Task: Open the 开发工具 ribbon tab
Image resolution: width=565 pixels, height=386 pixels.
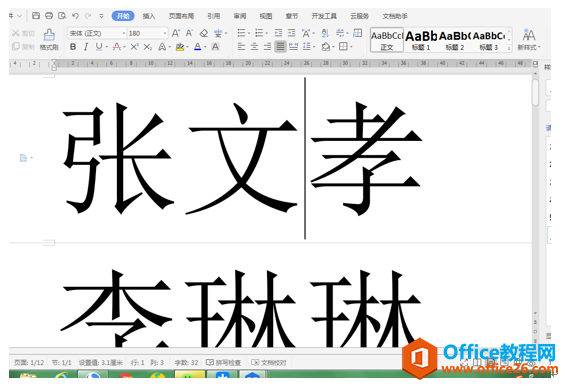Action: 324,16
